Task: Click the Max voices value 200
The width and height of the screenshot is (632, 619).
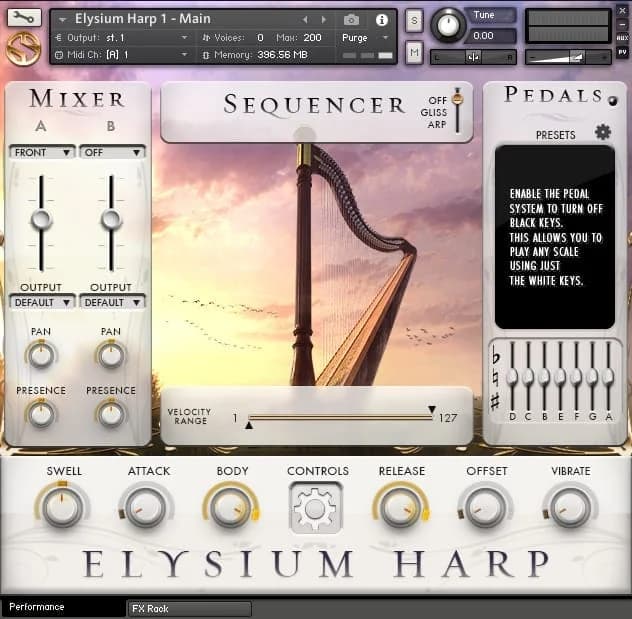Action: 312,38
